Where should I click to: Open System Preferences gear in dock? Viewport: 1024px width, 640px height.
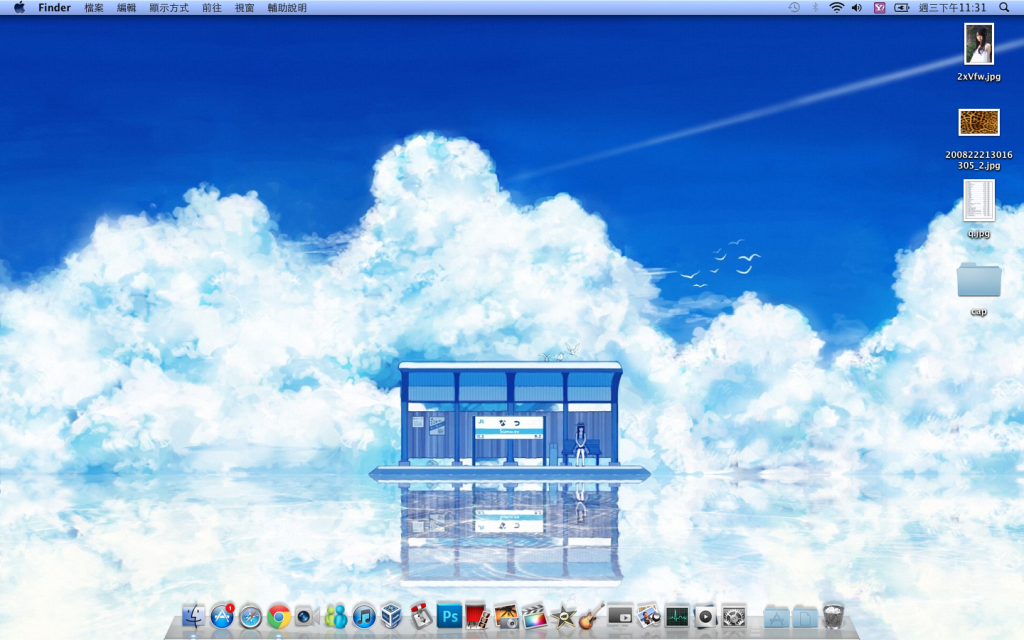pos(734,617)
